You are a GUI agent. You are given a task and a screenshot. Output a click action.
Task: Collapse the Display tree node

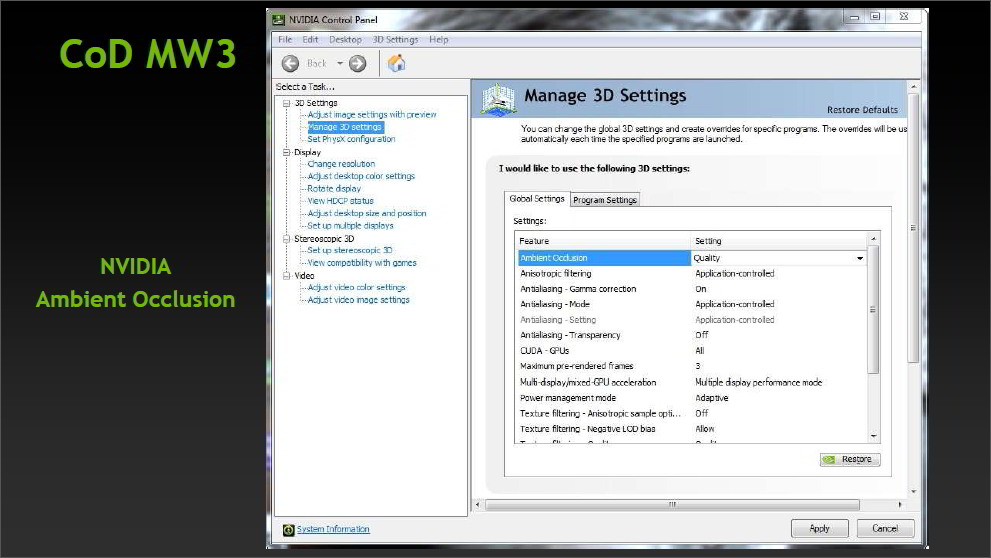[286, 152]
